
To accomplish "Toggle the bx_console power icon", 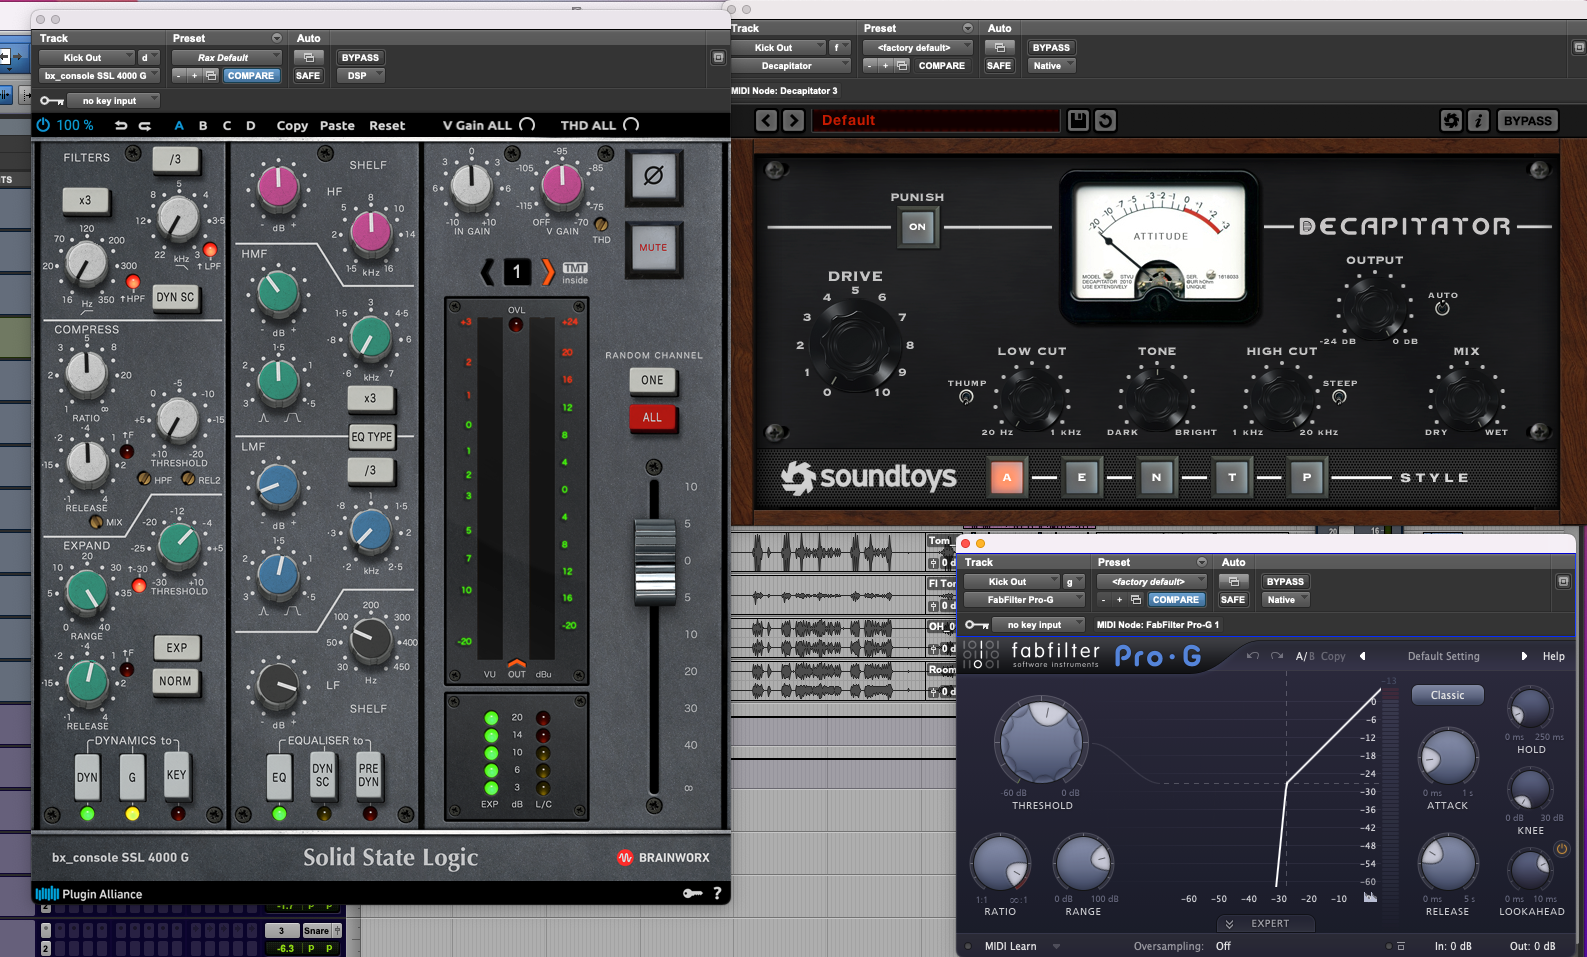I will [43, 125].
